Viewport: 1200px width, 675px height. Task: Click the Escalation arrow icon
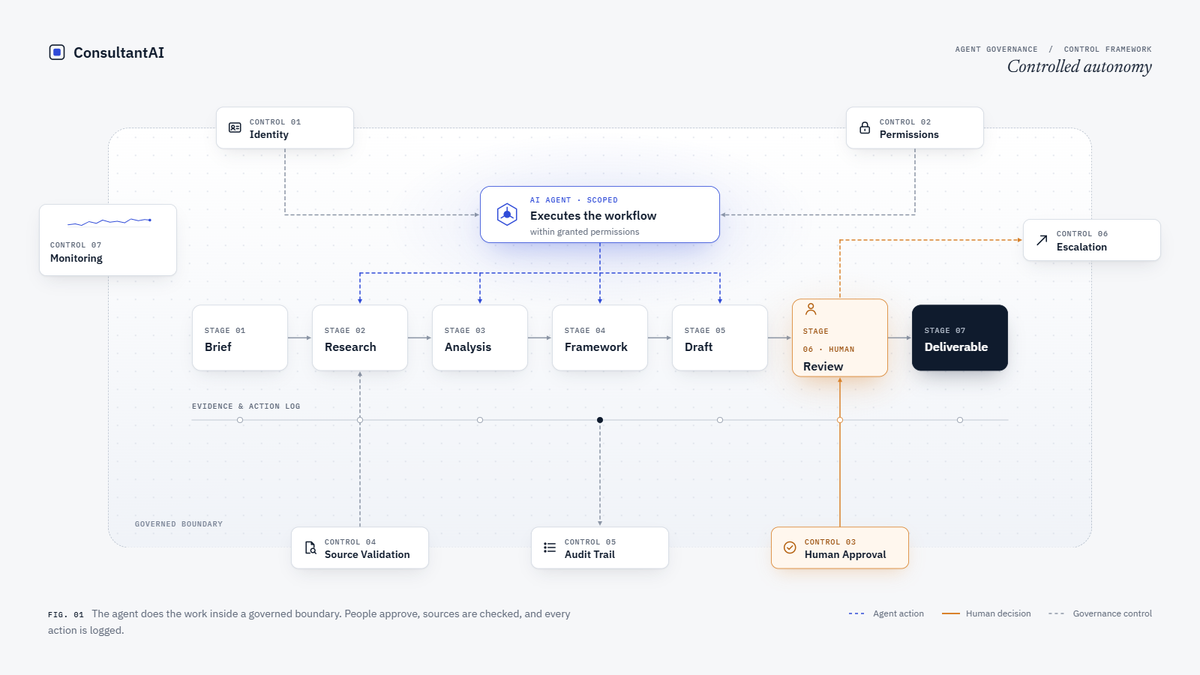pos(1042,240)
